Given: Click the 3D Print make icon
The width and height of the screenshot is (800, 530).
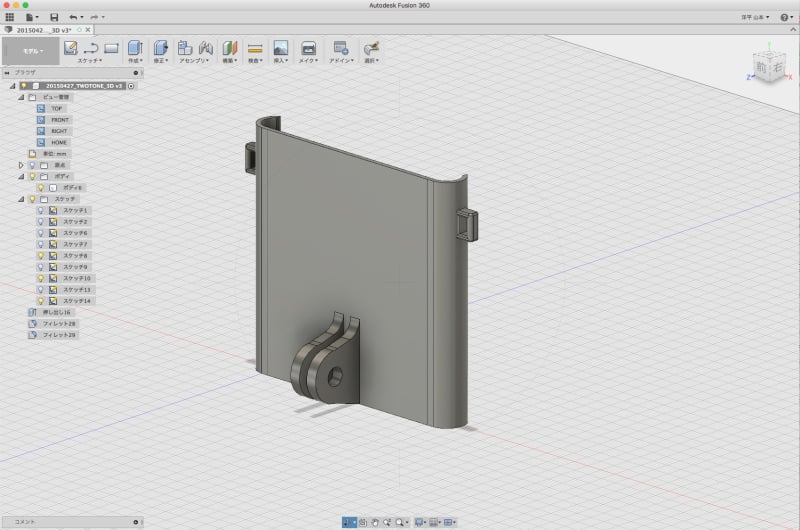Looking at the screenshot, I should (308, 48).
